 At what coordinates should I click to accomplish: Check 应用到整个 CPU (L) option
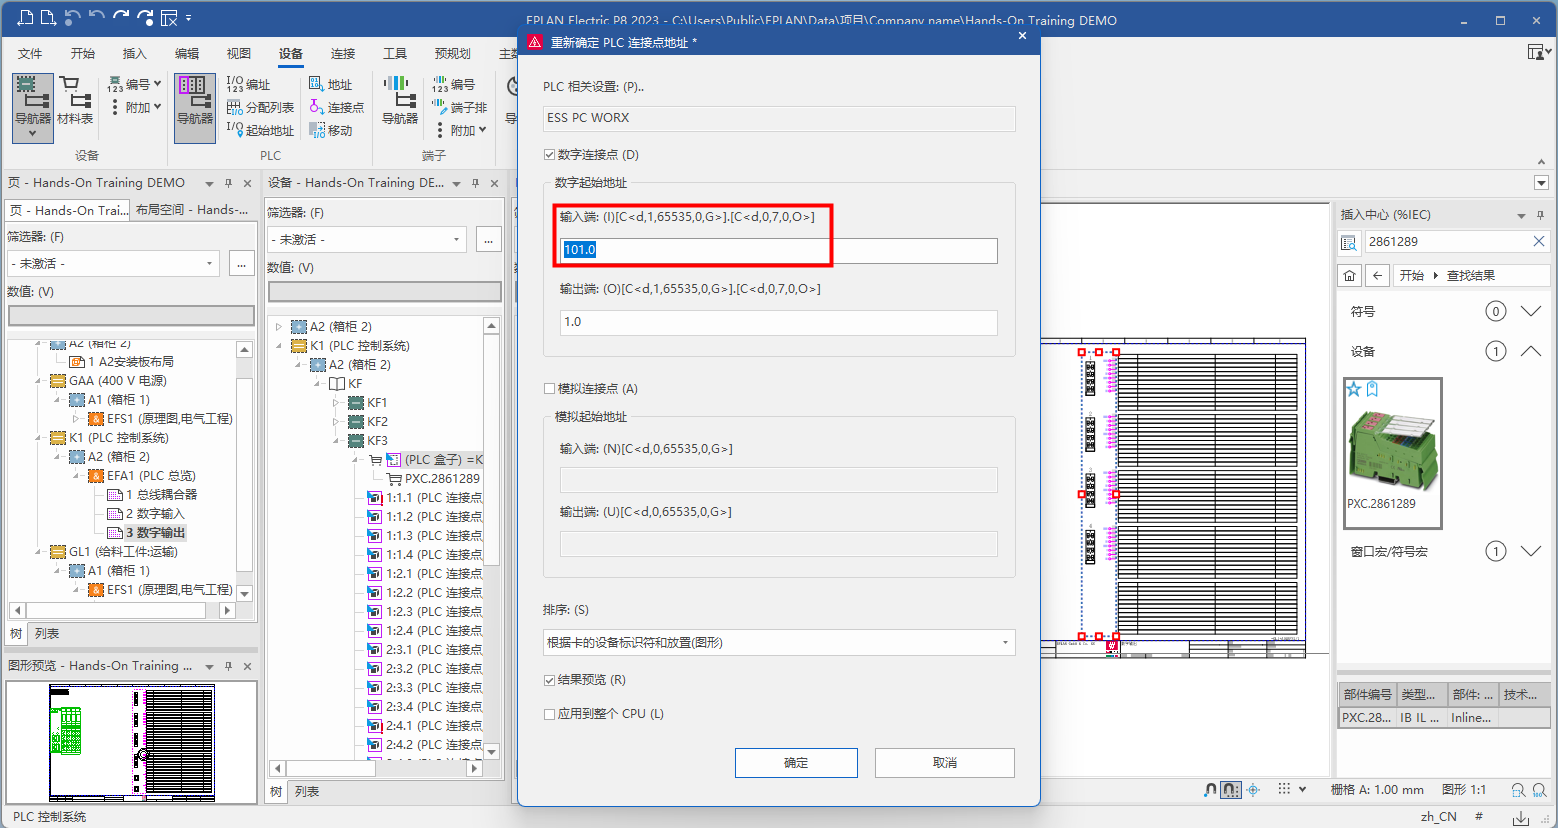click(x=549, y=713)
